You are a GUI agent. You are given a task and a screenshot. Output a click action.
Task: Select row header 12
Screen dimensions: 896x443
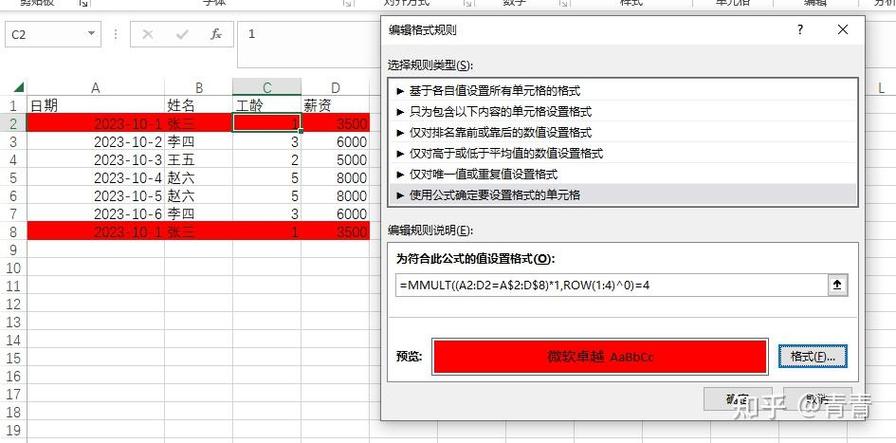point(14,304)
